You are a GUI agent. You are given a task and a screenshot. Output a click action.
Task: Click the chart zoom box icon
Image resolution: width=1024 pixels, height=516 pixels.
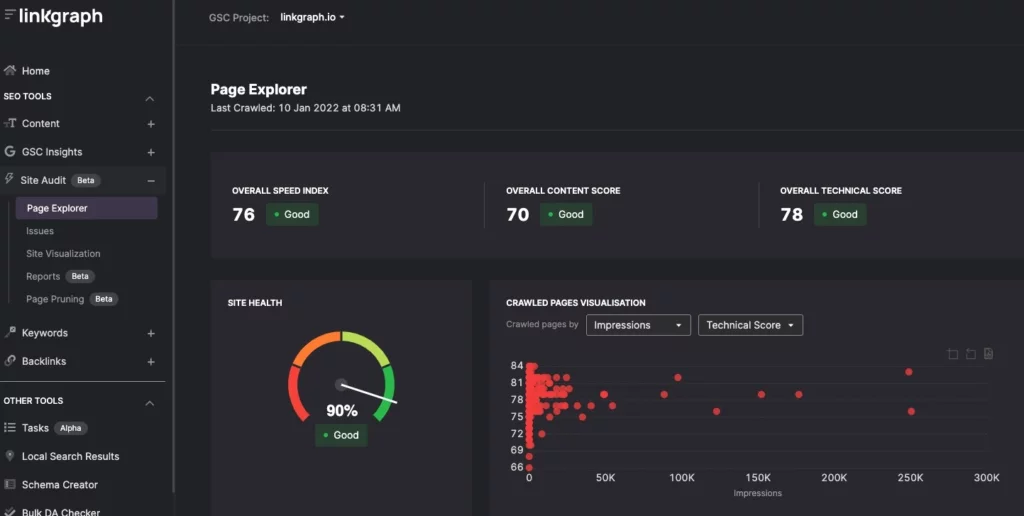click(952, 354)
